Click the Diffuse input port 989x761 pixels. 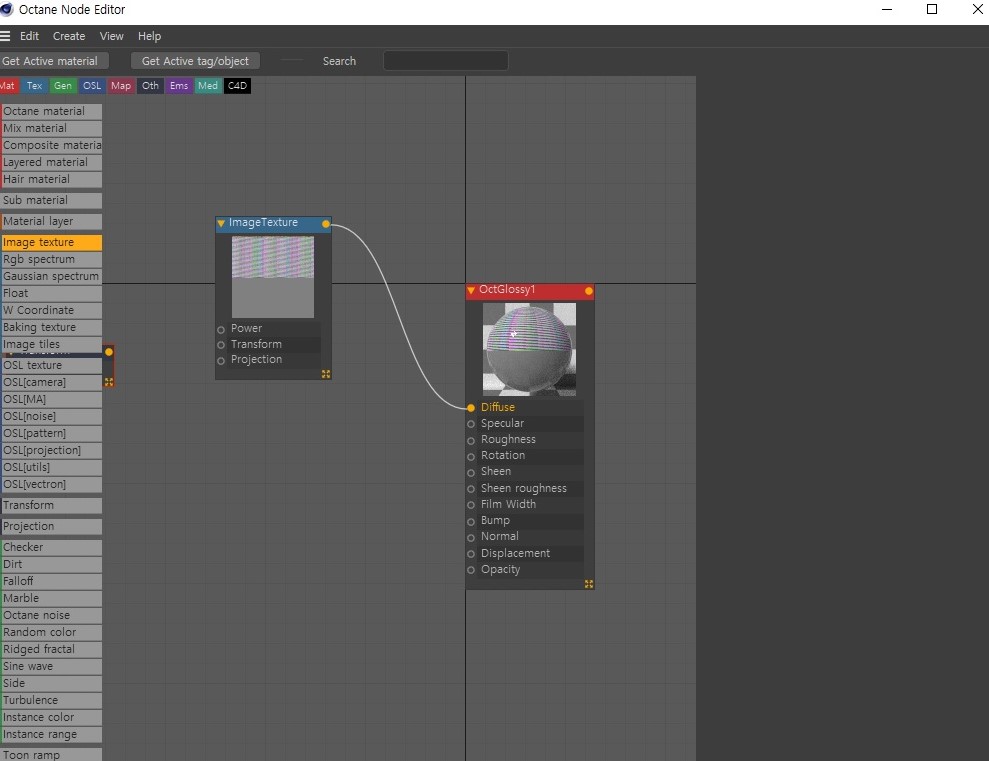[x=471, y=408]
